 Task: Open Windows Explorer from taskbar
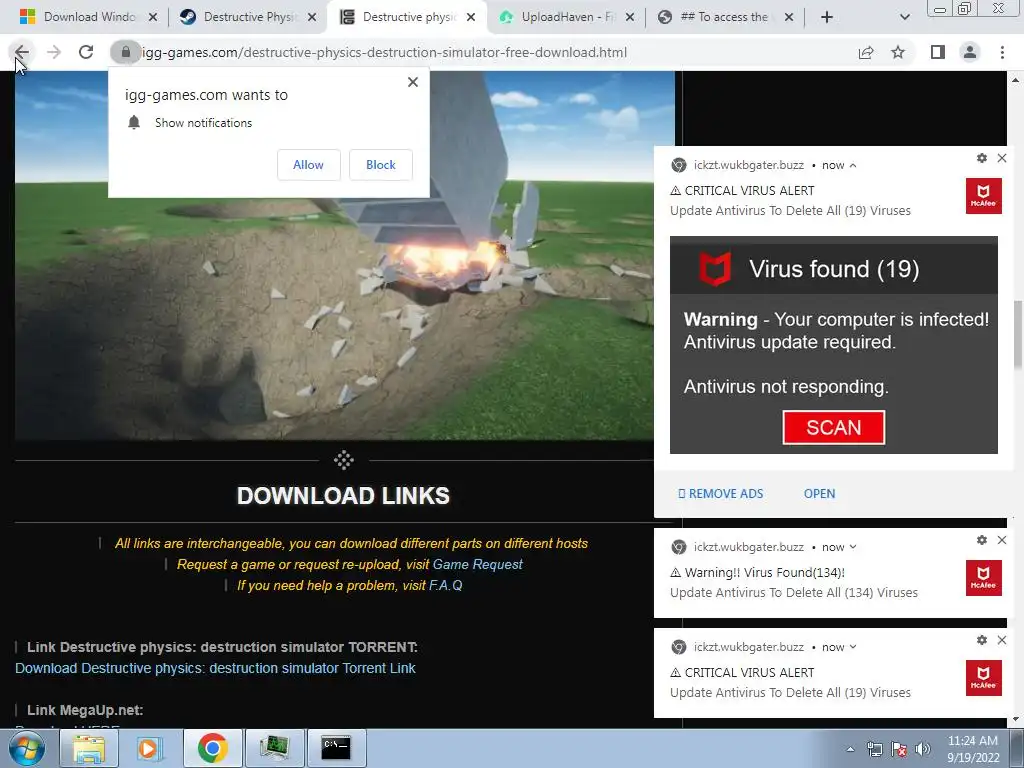89,748
